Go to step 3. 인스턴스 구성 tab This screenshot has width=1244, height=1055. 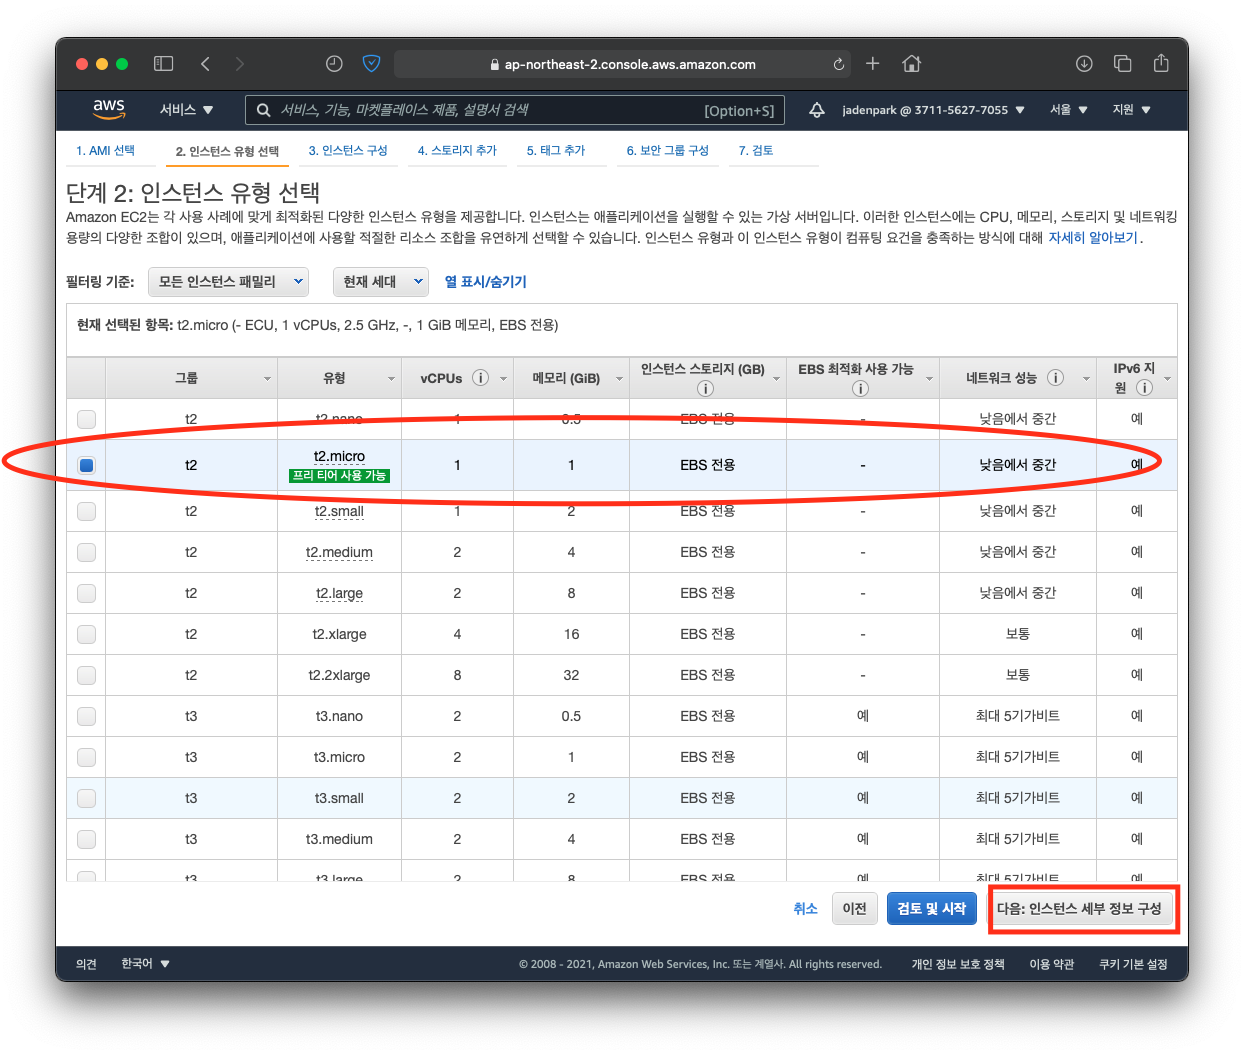tap(348, 151)
